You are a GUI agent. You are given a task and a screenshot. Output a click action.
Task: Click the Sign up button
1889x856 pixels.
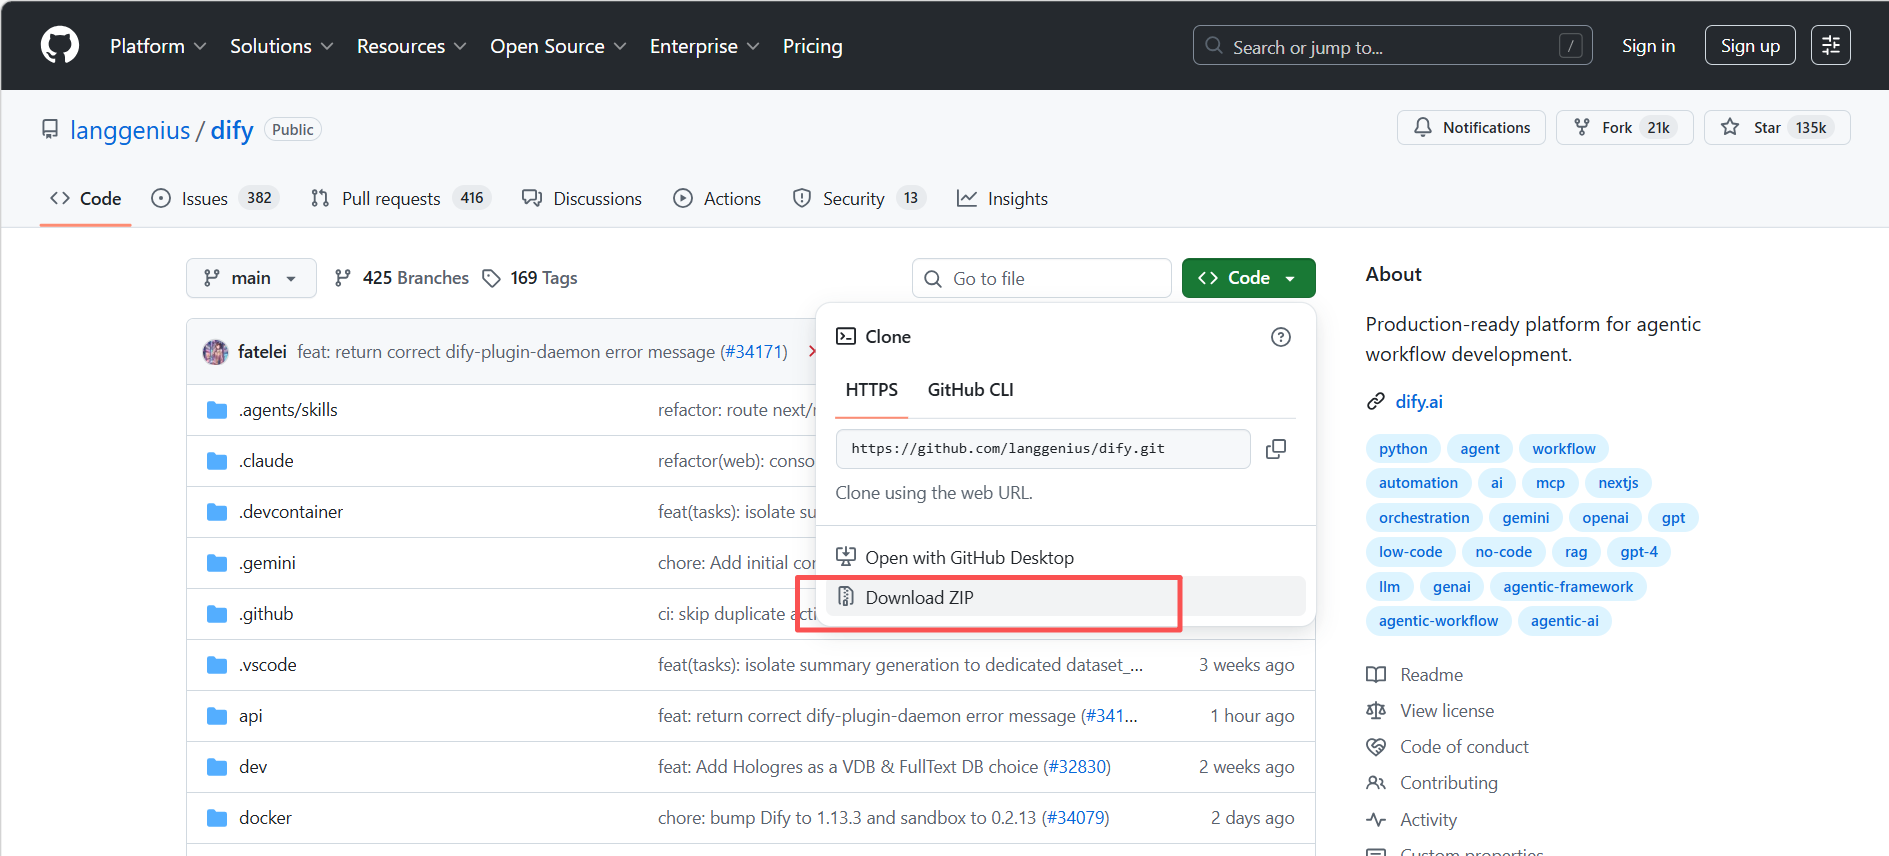point(1750,45)
